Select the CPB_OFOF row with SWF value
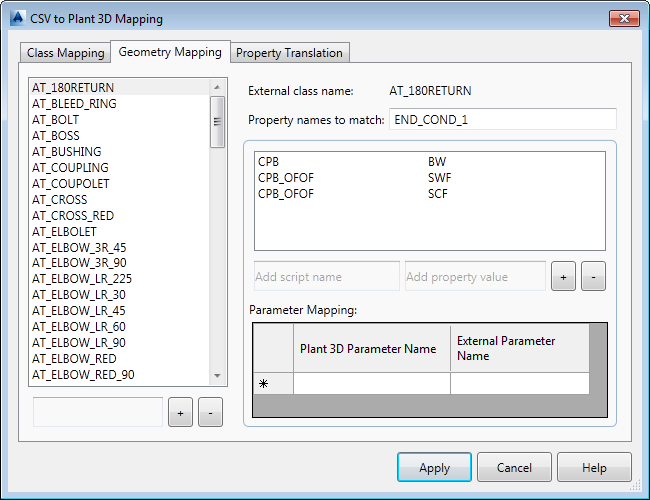 [429, 178]
